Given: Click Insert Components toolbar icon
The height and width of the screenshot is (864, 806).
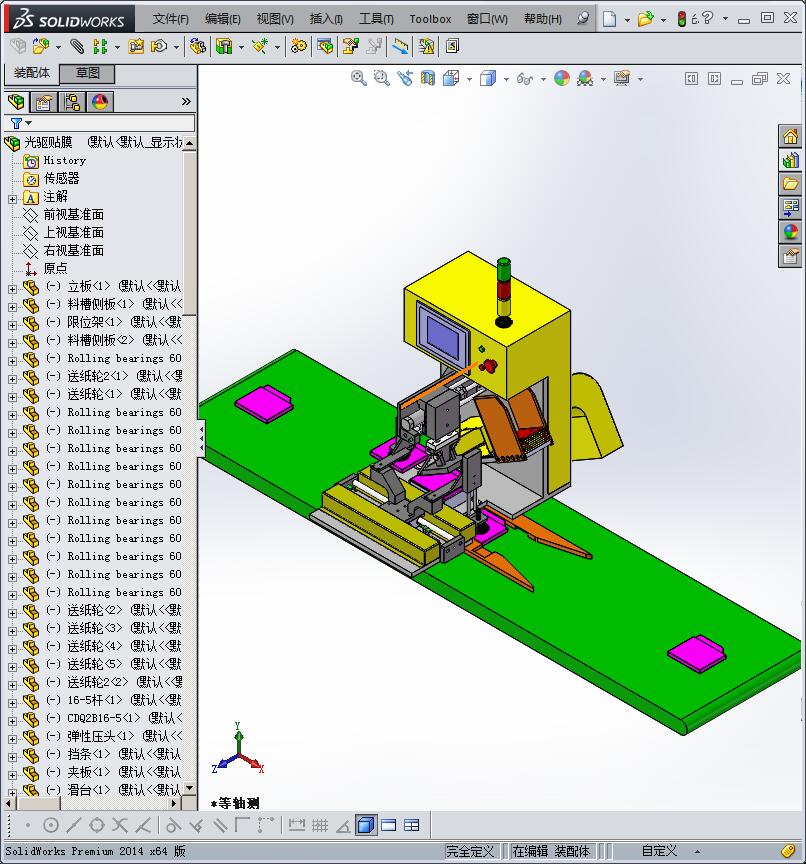Looking at the screenshot, I should click(x=41, y=46).
